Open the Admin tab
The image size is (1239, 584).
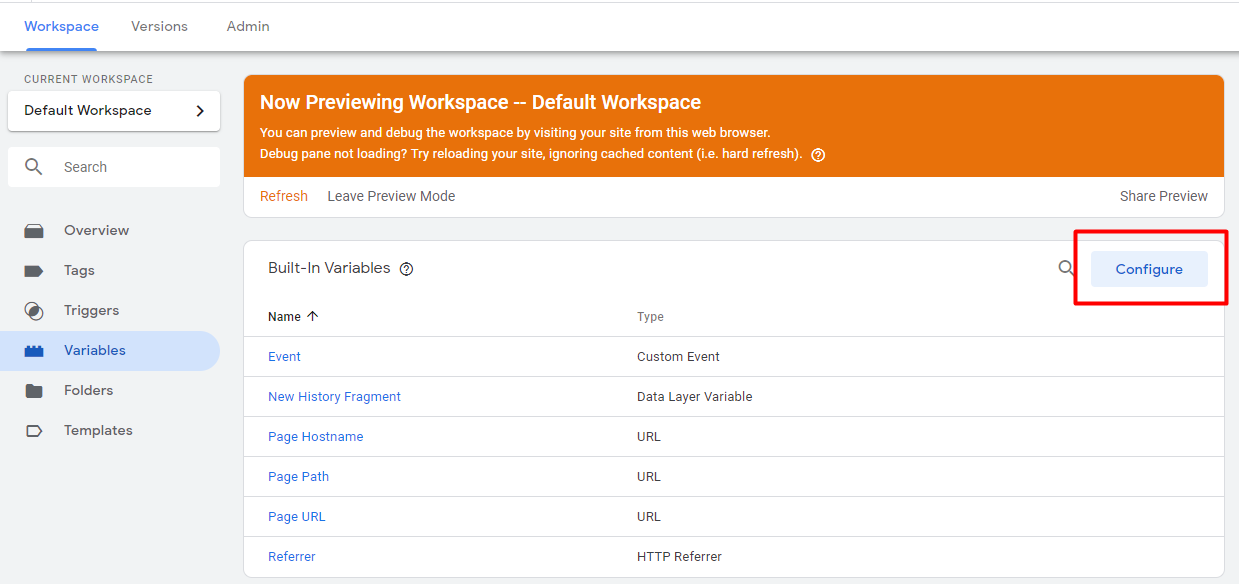(248, 26)
